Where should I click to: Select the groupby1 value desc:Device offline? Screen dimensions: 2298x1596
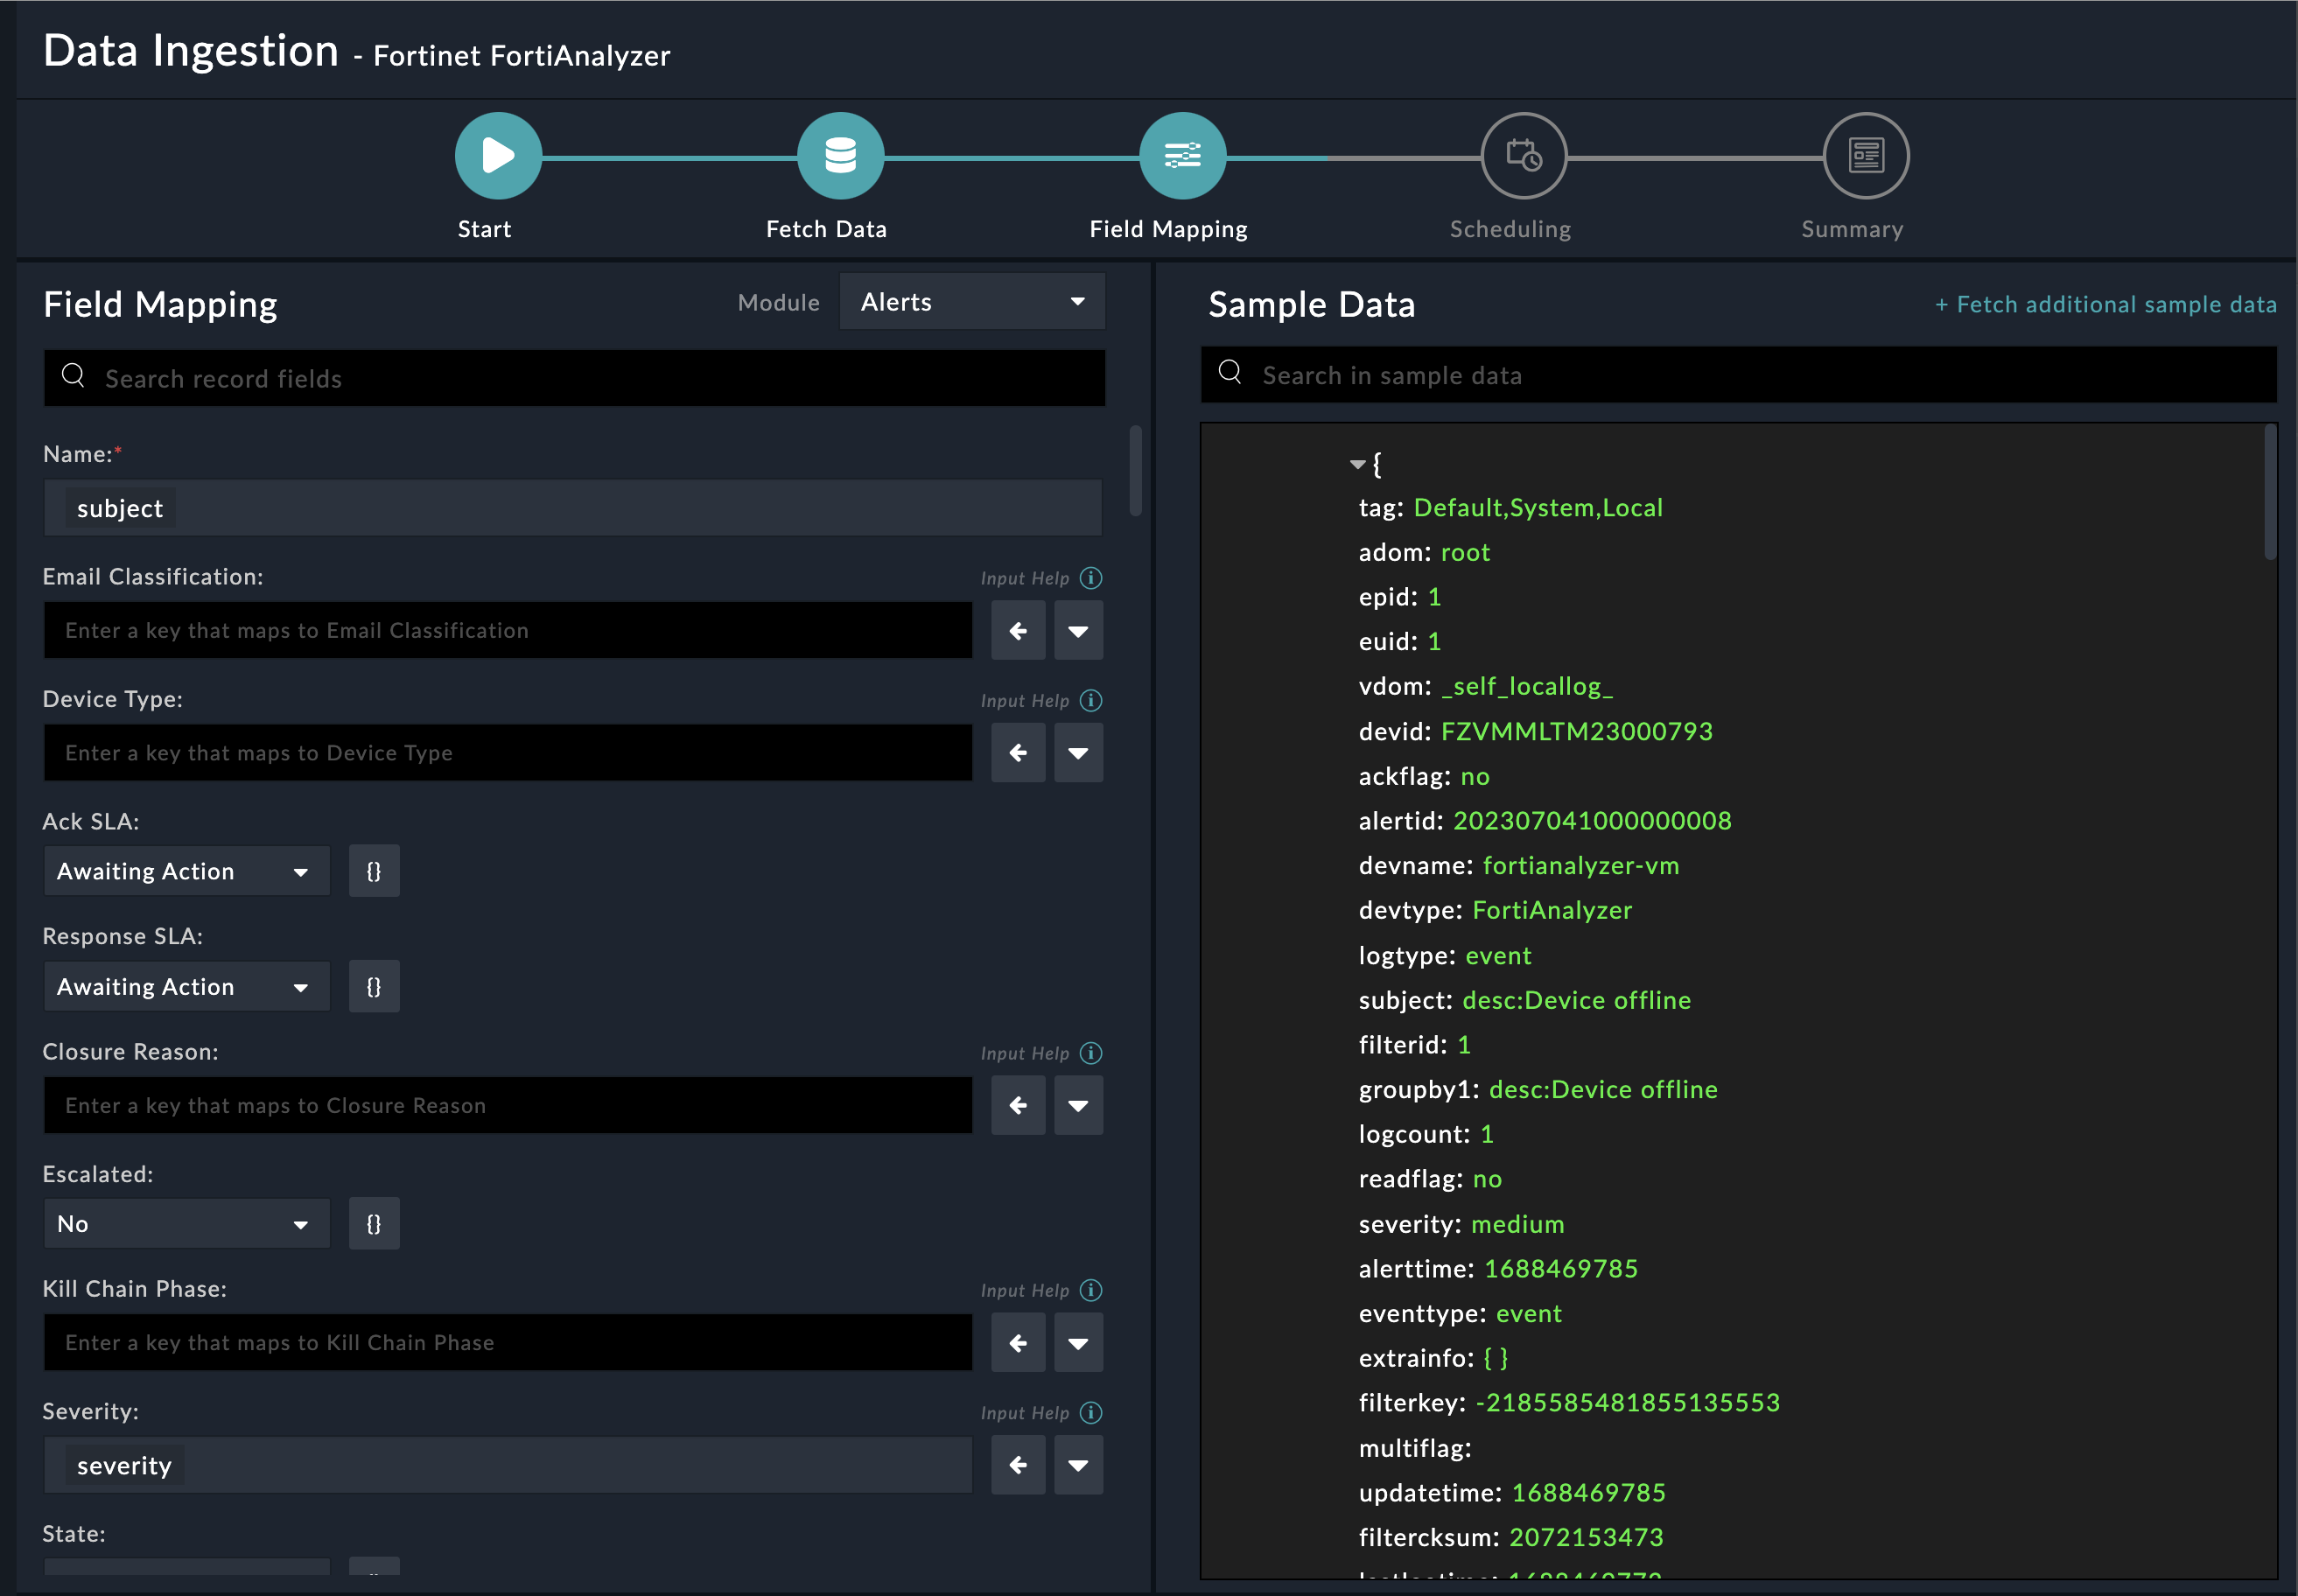(1603, 1090)
